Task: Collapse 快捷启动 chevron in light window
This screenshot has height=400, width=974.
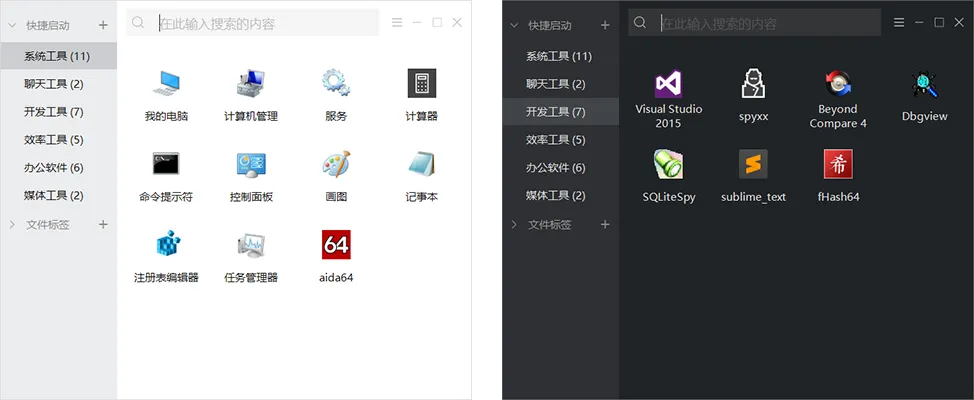Action: click(x=12, y=25)
